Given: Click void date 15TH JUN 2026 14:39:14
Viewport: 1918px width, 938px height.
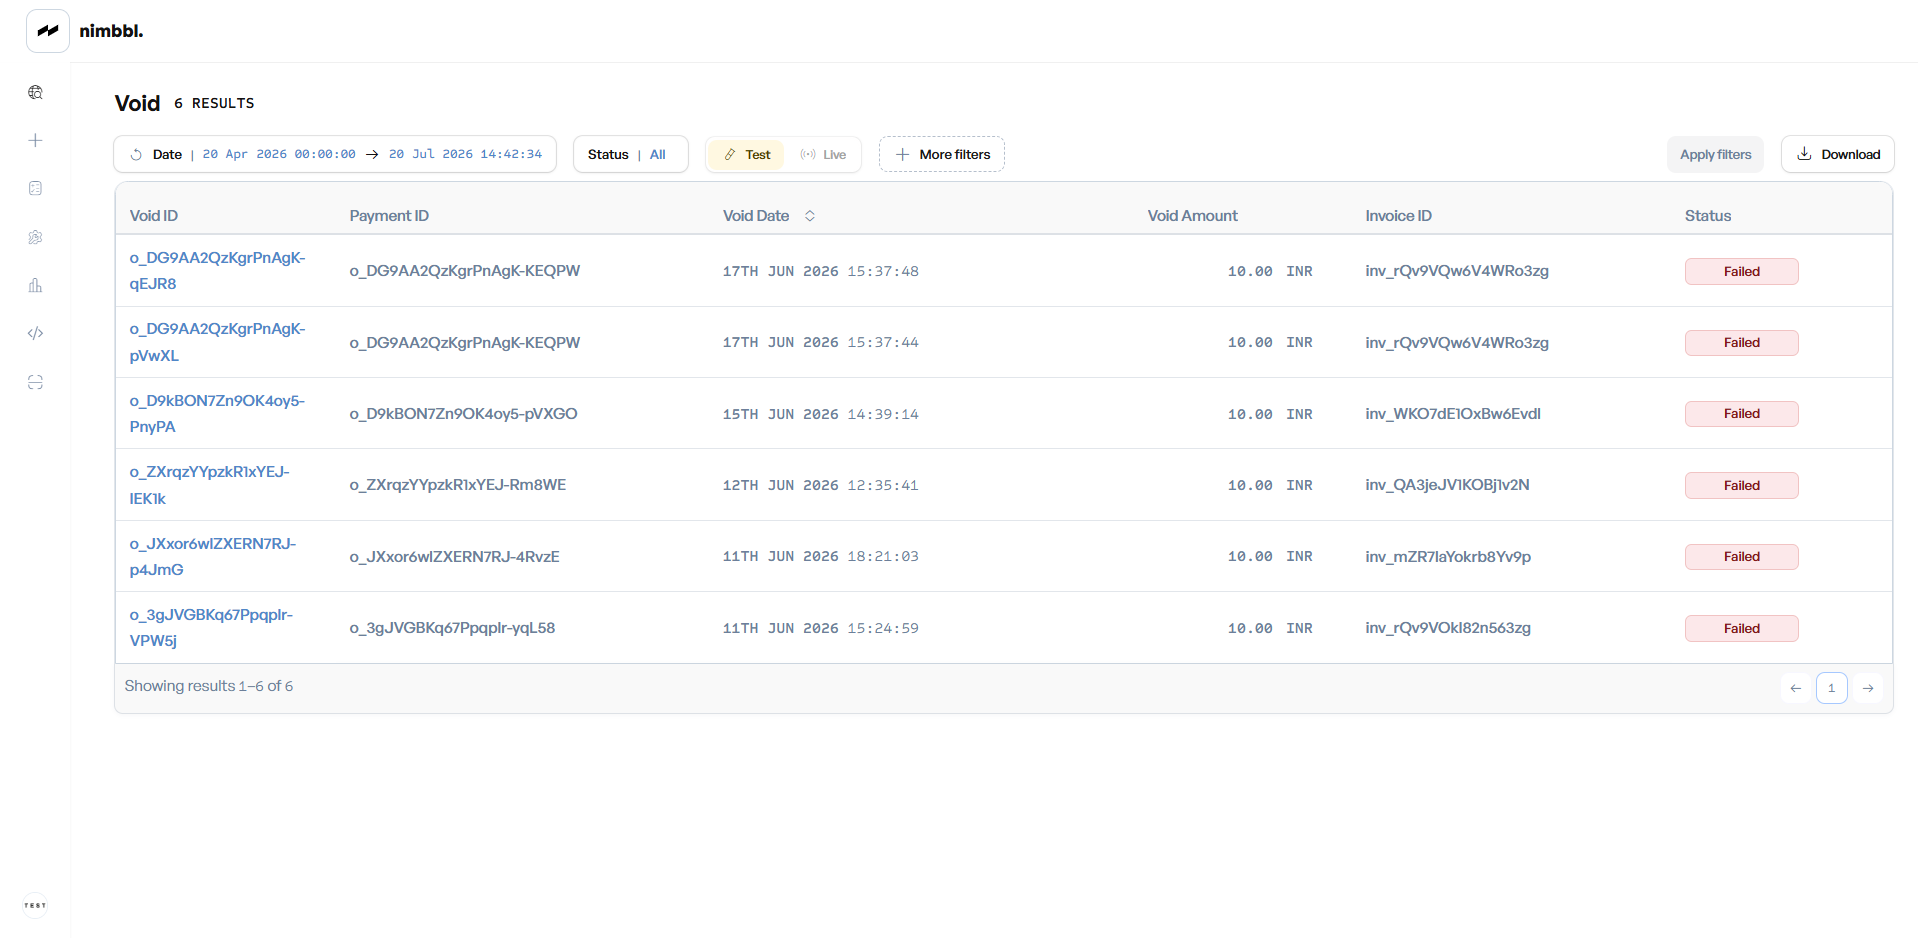Looking at the screenshot, I should click(821, 415).
